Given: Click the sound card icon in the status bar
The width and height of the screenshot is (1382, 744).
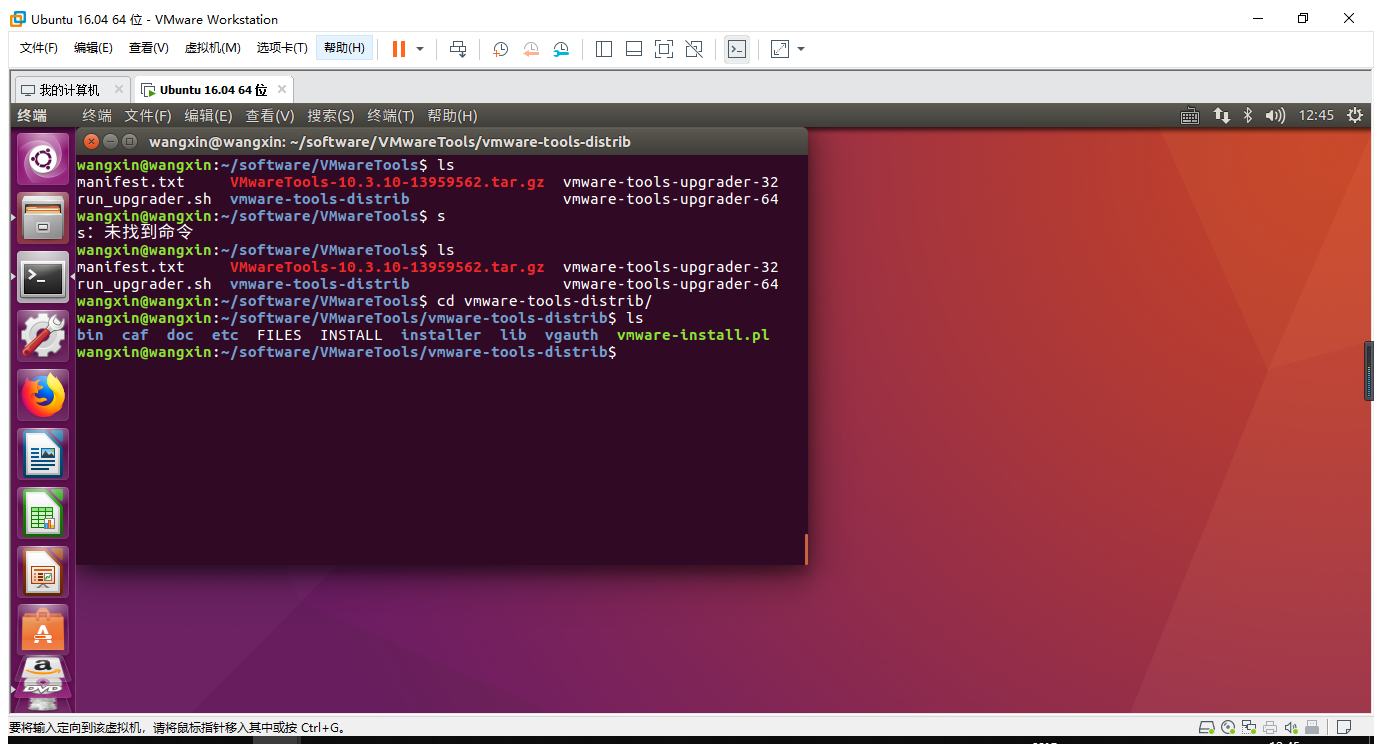Looking at the screenshot, I should [x=1291, y=727].
